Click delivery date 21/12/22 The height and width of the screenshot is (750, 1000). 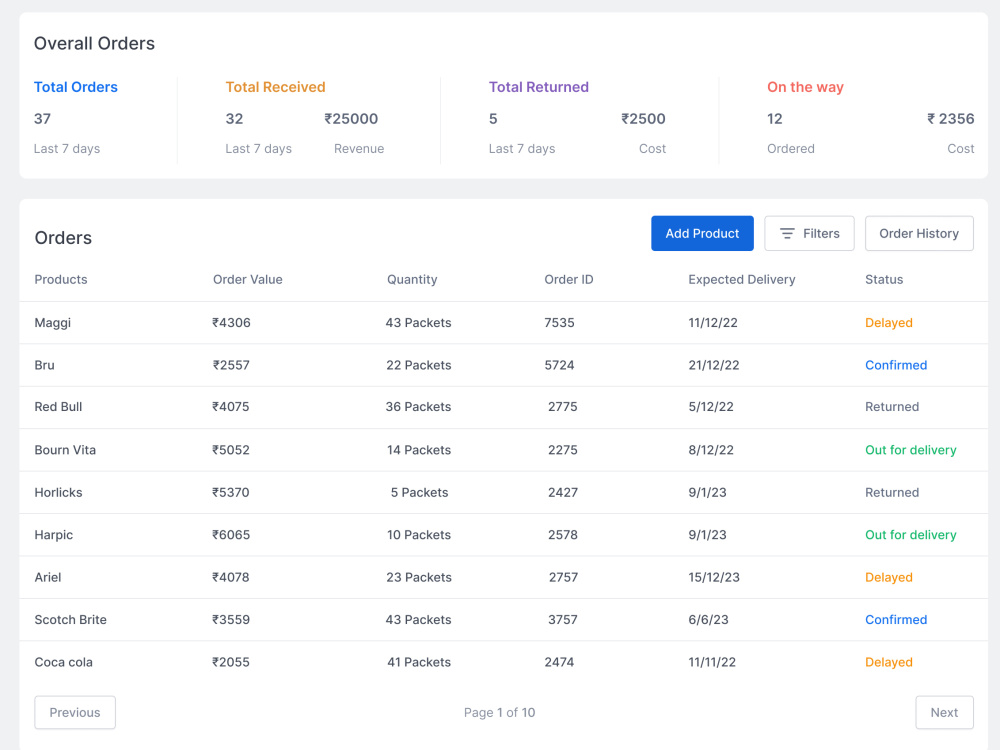714,365
